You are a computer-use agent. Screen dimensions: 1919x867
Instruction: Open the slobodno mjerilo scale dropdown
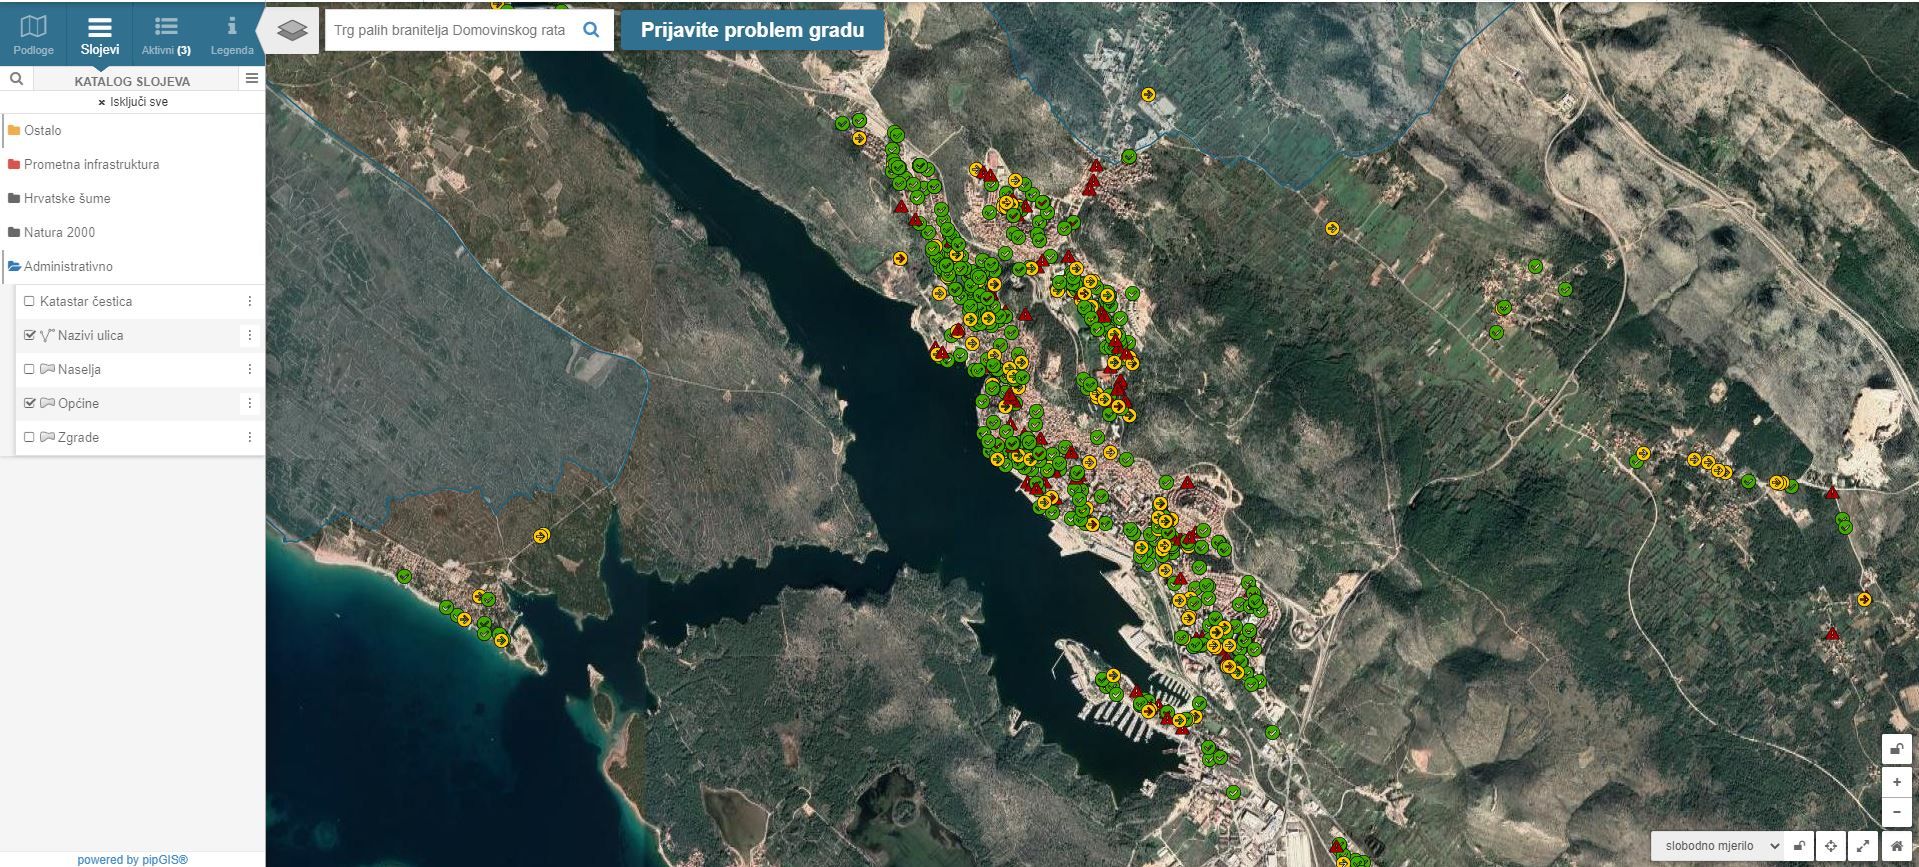pos(1716,846)
